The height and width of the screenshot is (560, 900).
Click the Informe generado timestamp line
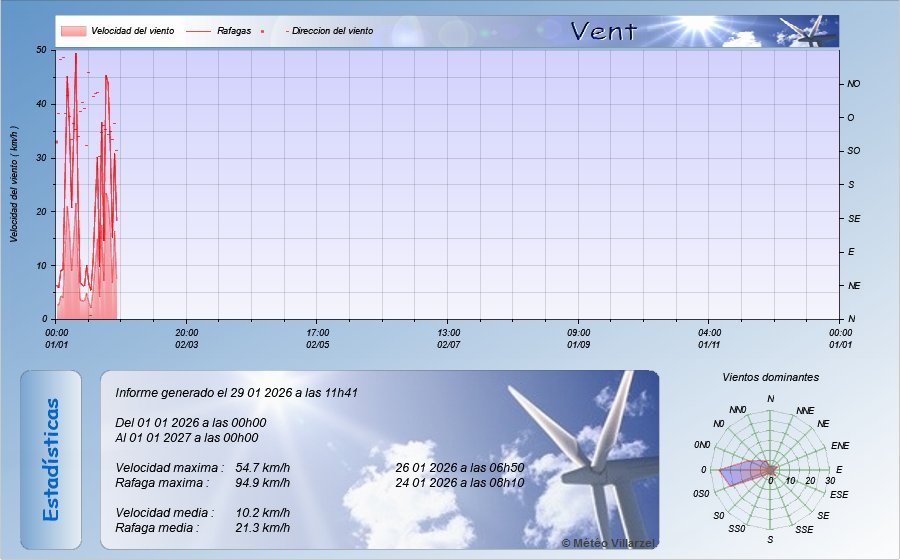[x=237, y=393]
